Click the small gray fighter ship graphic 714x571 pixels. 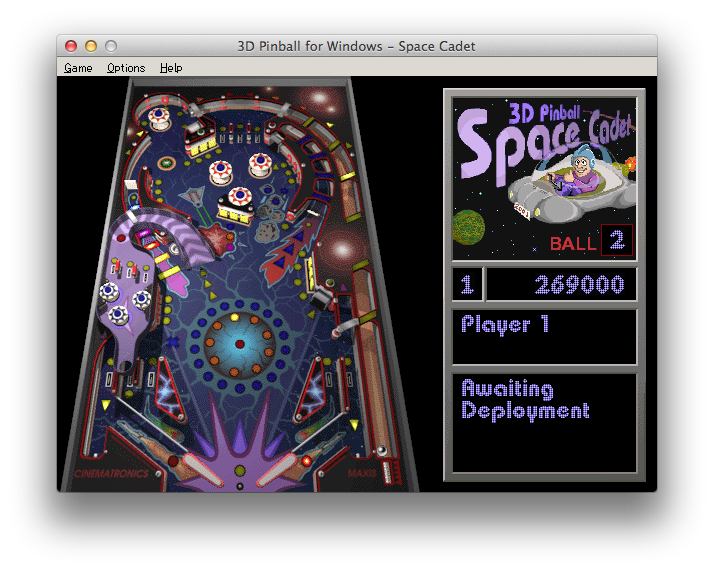192,197
